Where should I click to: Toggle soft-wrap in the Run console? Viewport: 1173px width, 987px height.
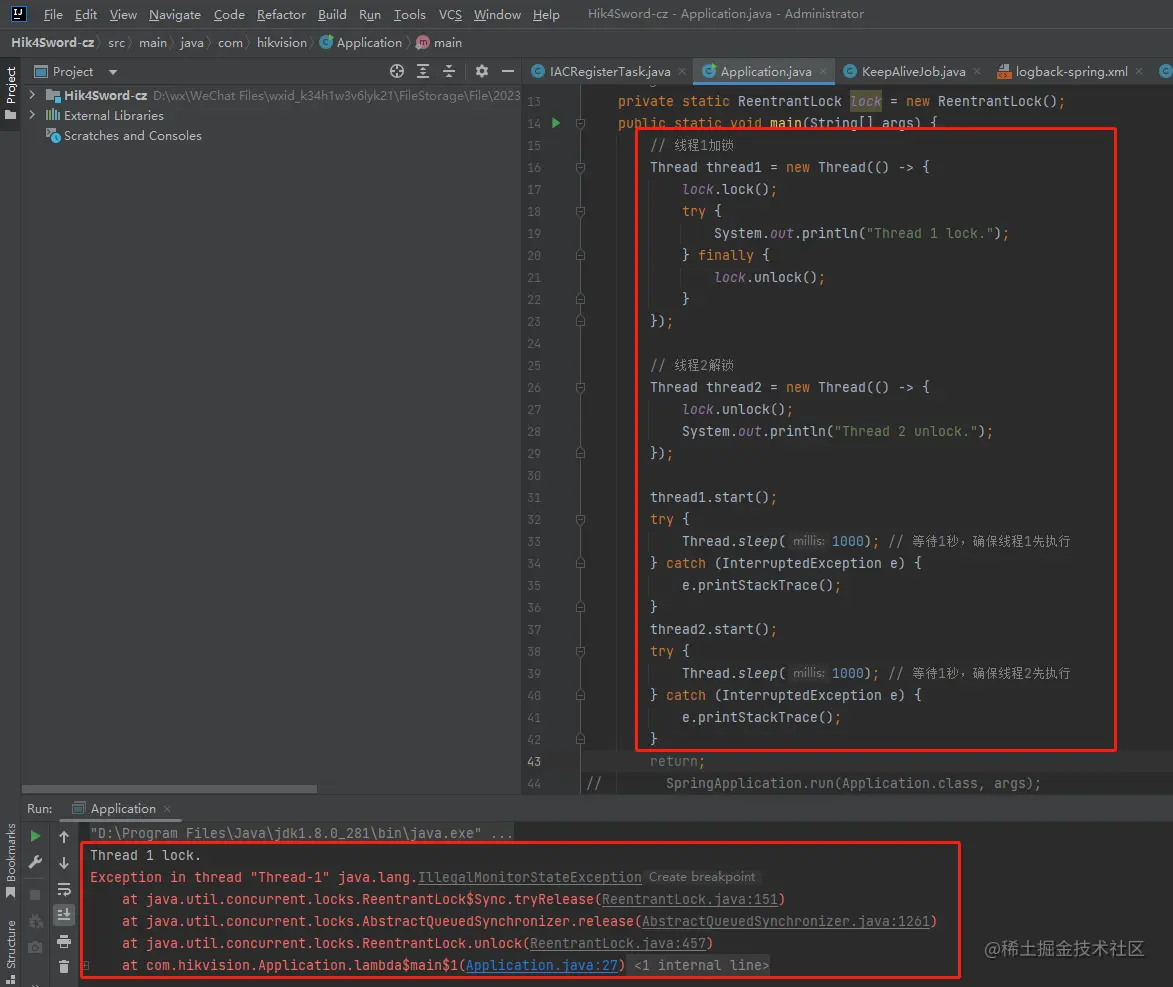coord(64,890)
